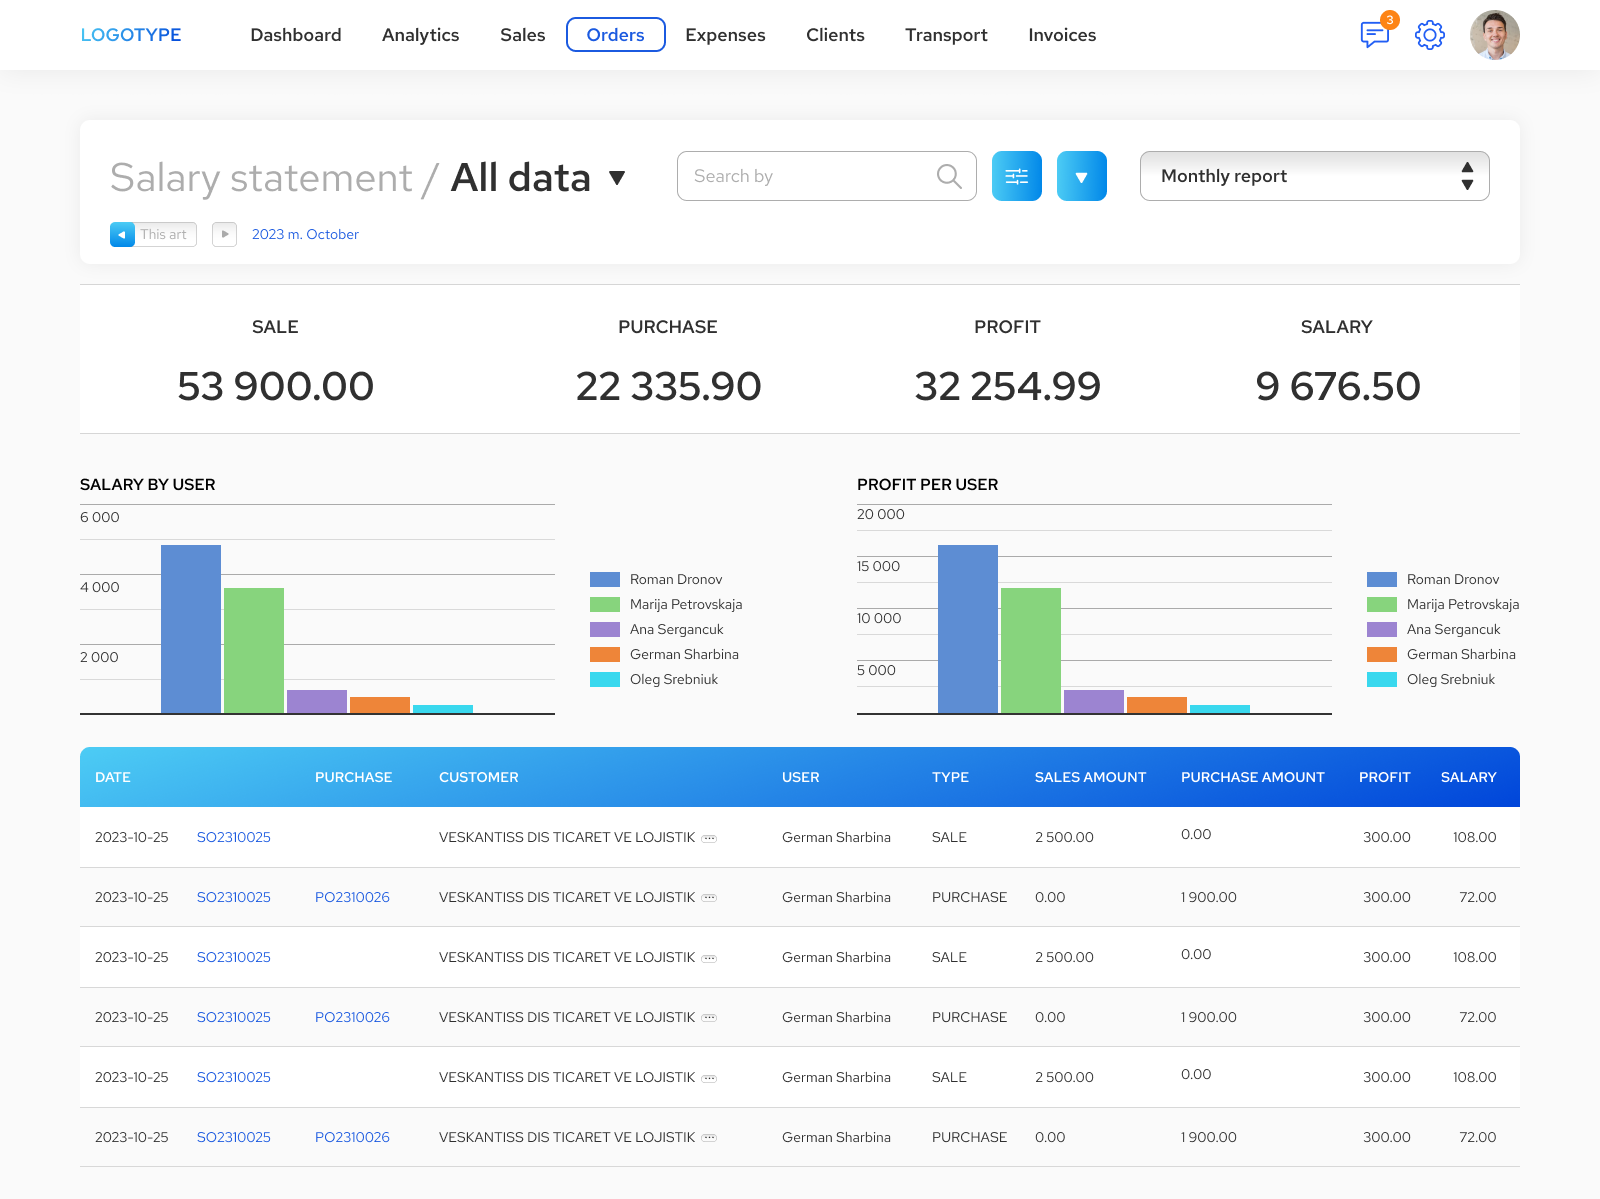Expand the All data dropdown arrow

[x=617, y=178]
